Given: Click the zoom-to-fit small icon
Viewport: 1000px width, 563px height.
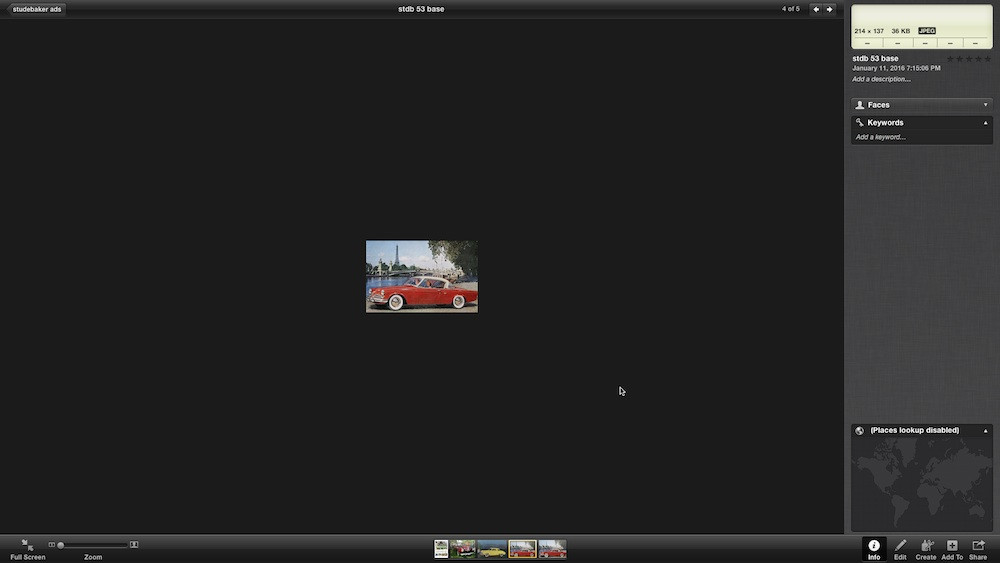Looking at the screenshot, I should [x=52, y=545].
